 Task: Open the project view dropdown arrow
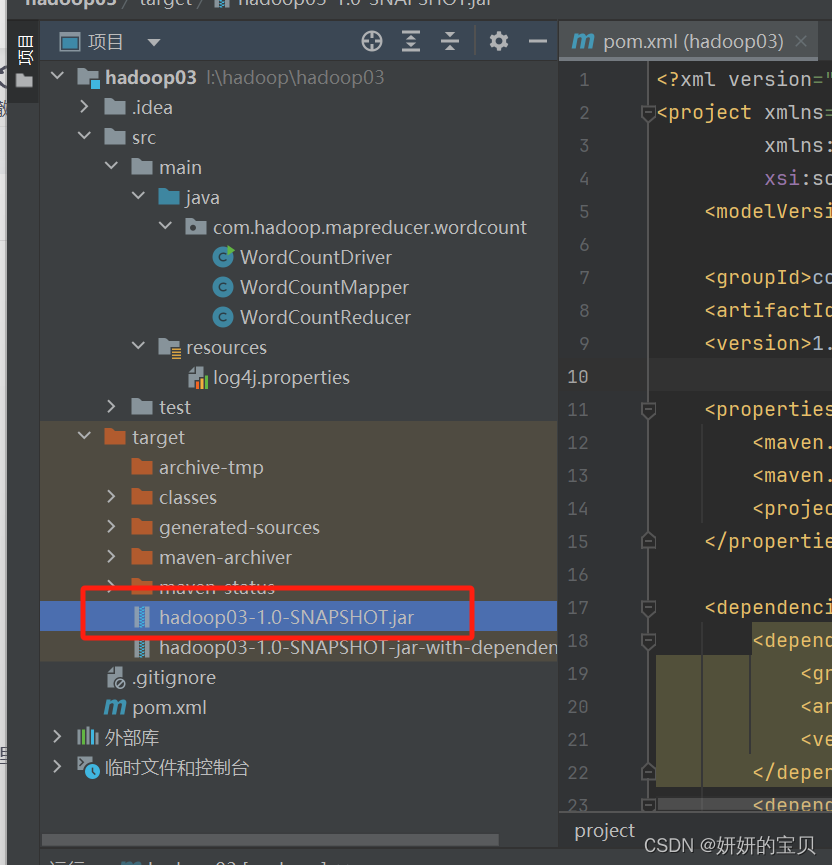[x=153, y=42]
